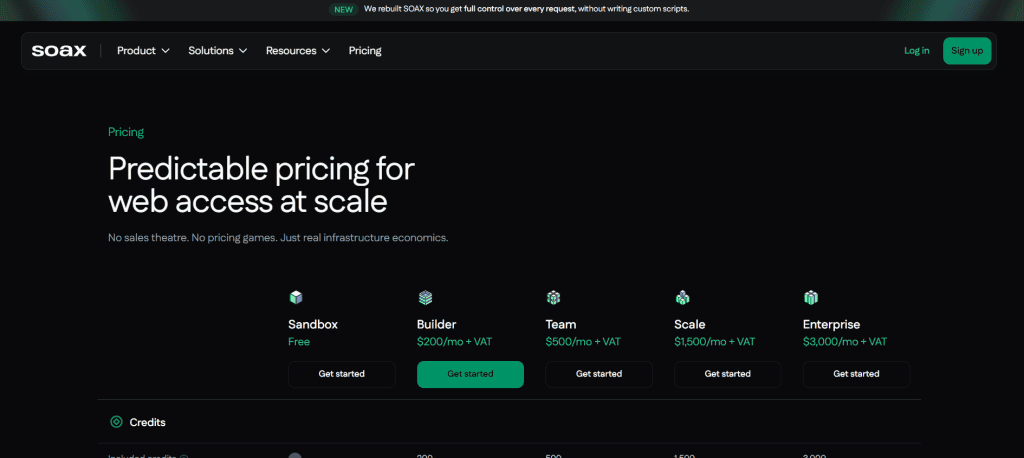This screenshot has height=458, width=1024.
Task: Choose Get started for Team plan
Action: (x=599, y=374)
